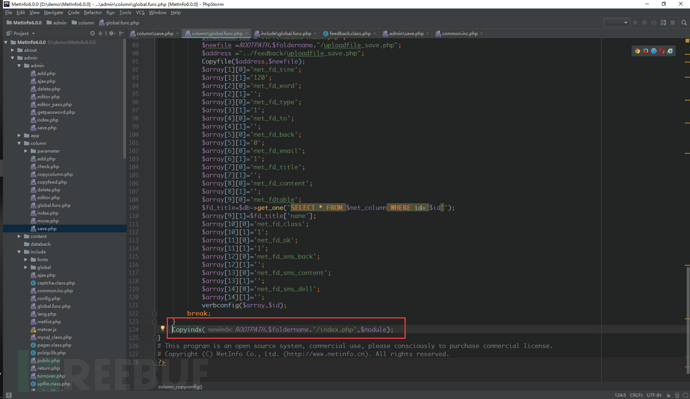The height and width of the screenshot is (399, 690).
Task: Open the Refactor menu
Action: click(x=93, y=13)
